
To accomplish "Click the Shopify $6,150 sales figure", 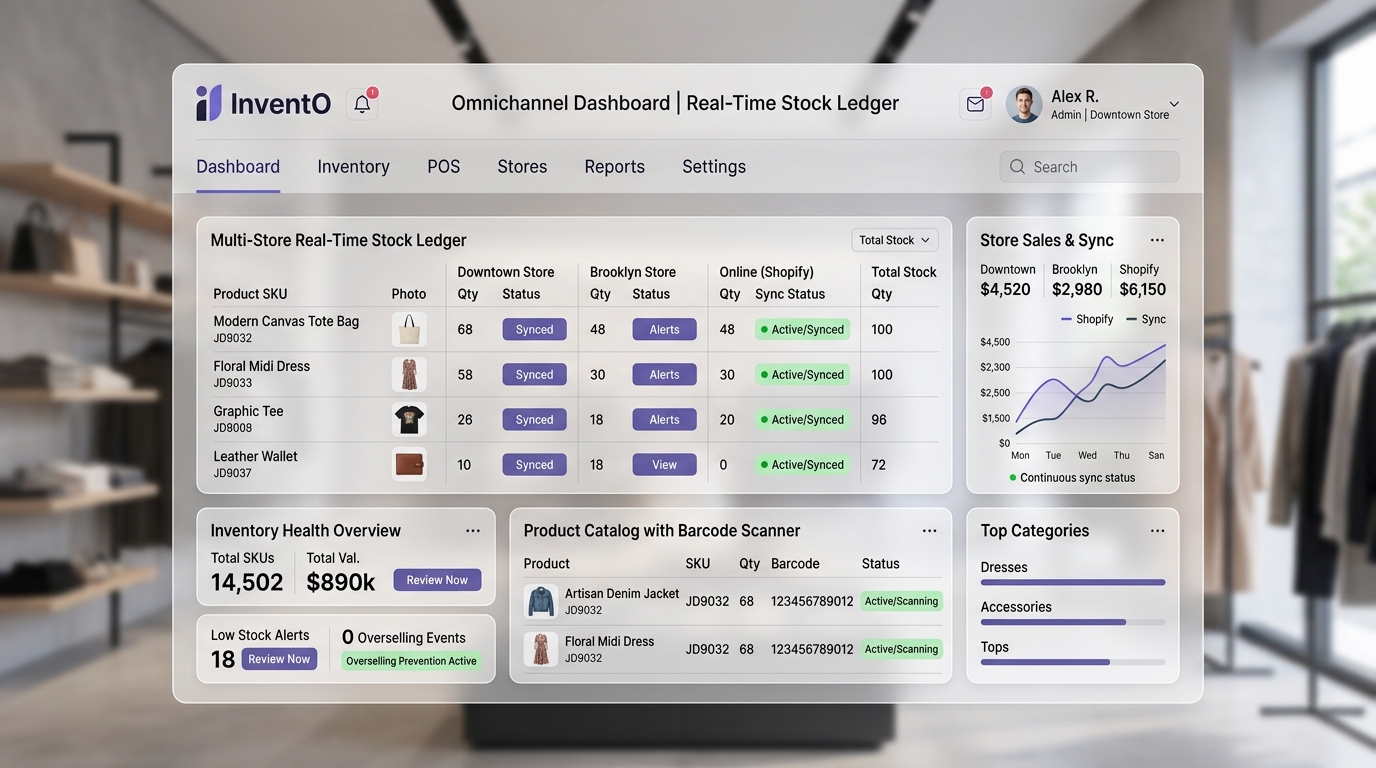I will 1142,289.
